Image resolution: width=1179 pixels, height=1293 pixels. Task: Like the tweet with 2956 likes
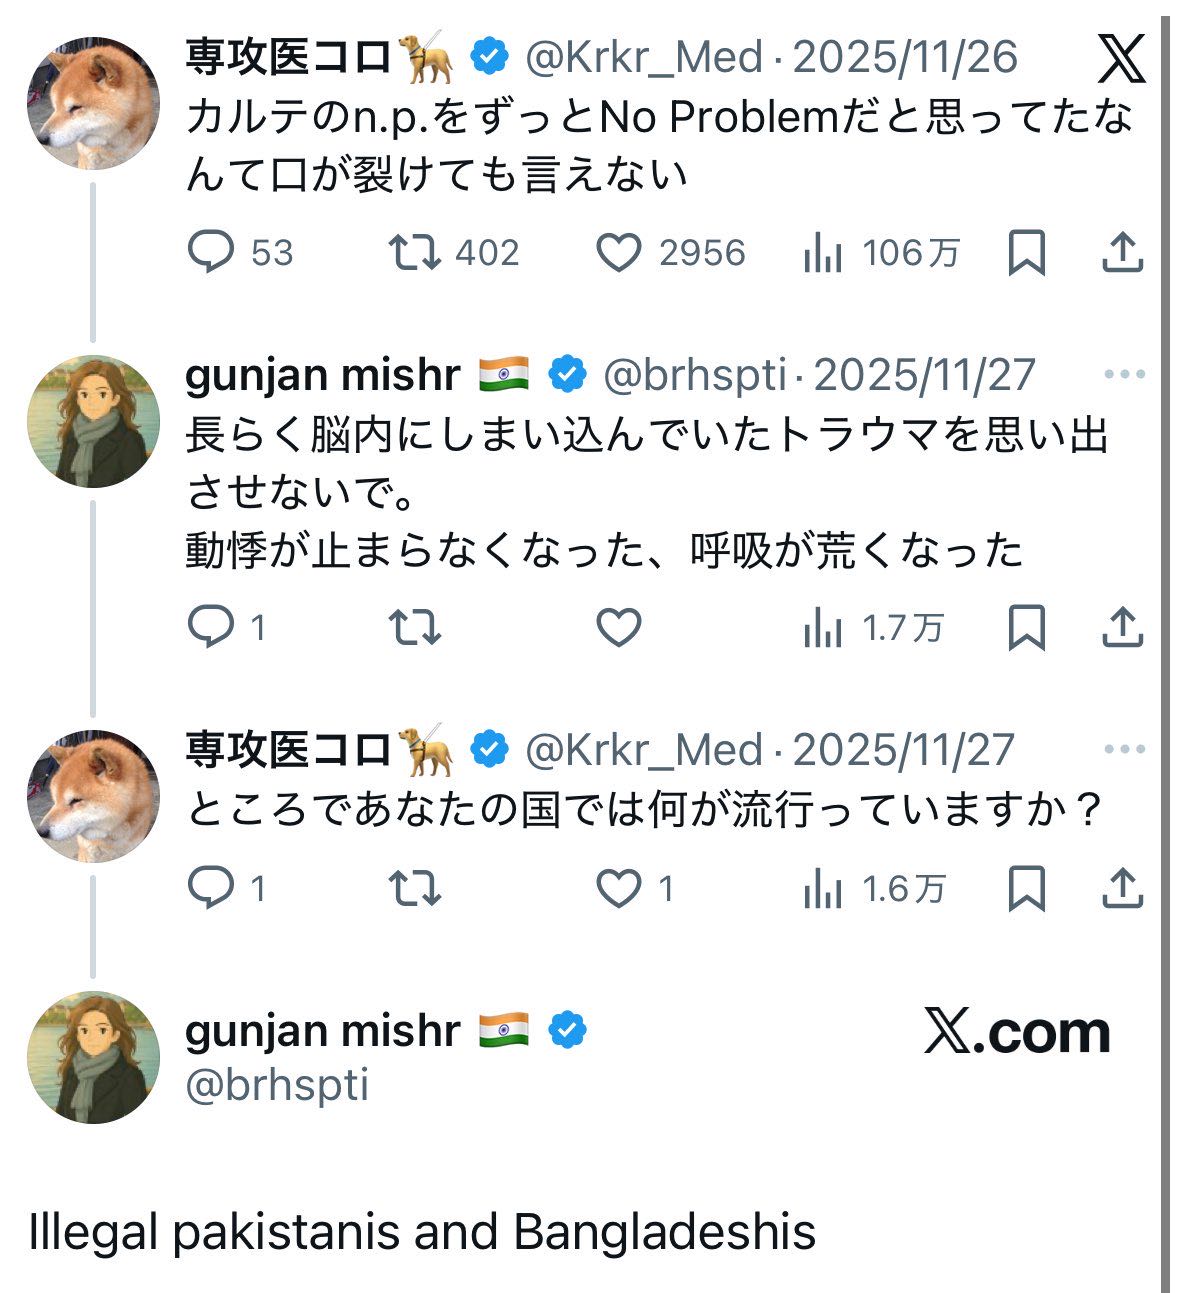[619, 253]
